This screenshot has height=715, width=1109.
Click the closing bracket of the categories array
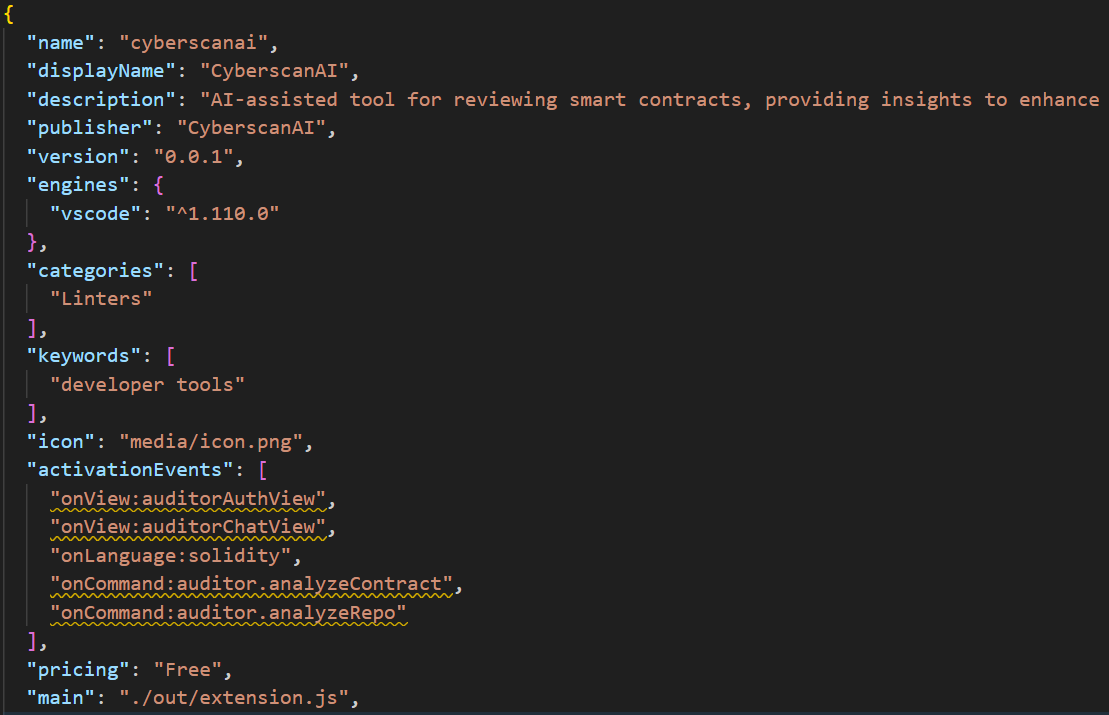click(32, 328)
